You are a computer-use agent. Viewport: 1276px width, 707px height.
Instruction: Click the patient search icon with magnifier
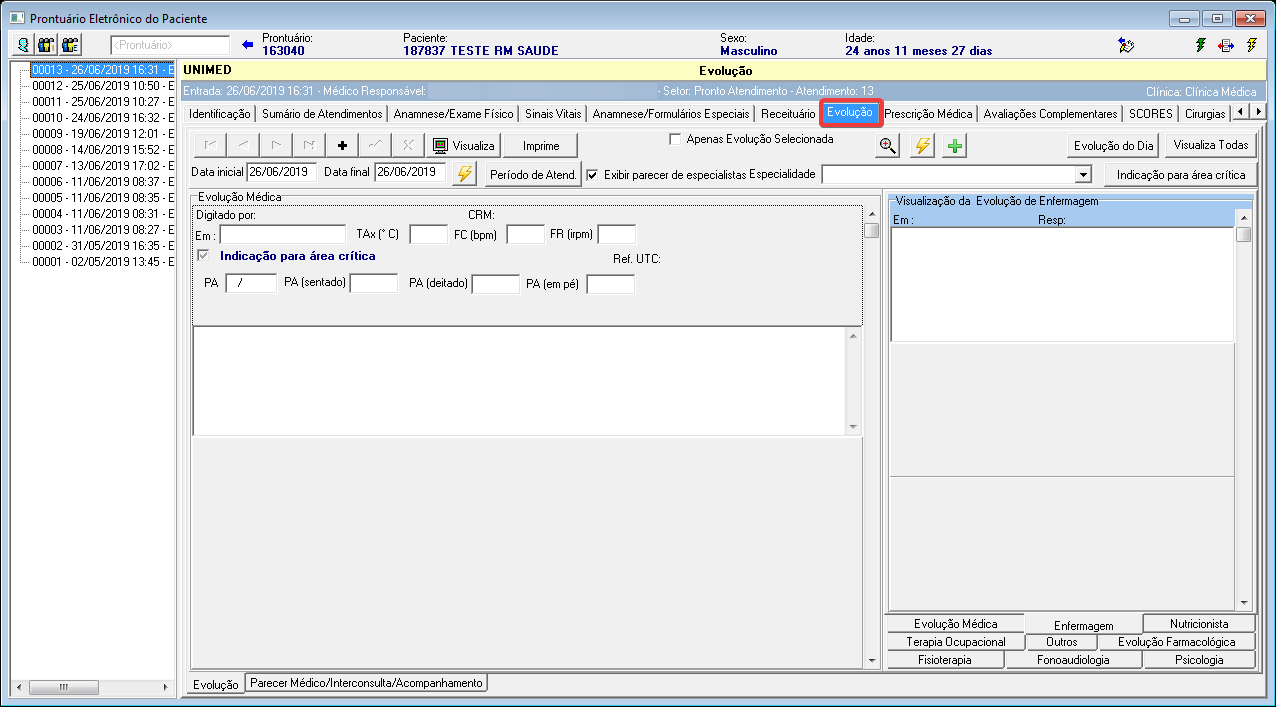point(22,45)
